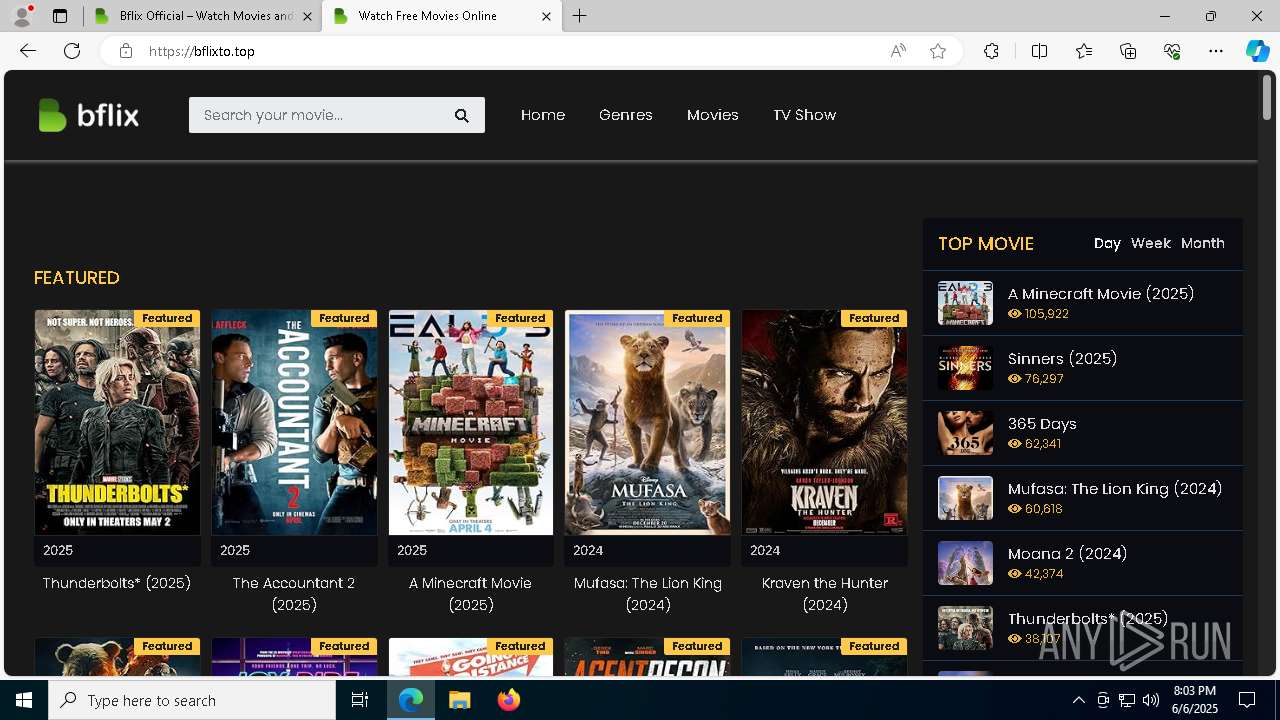This screenshot has width=1280, height=720.
Task: Go to Home menu item
Action: 543,115
